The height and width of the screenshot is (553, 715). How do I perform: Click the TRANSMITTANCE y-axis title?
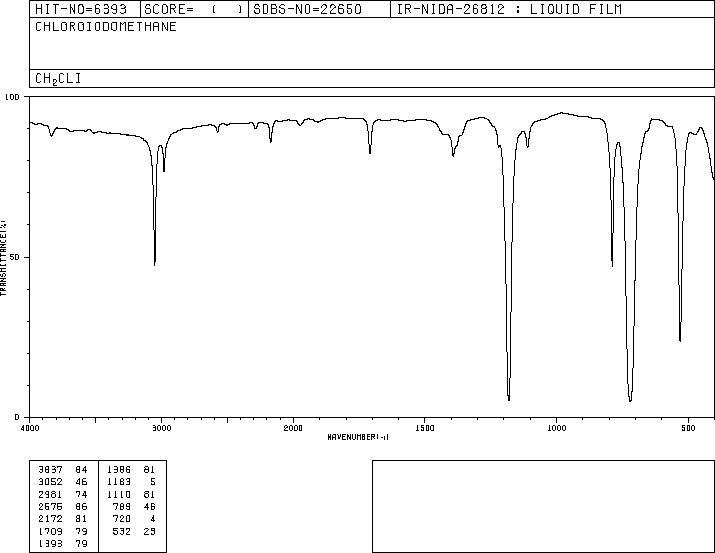coord(3,258)
